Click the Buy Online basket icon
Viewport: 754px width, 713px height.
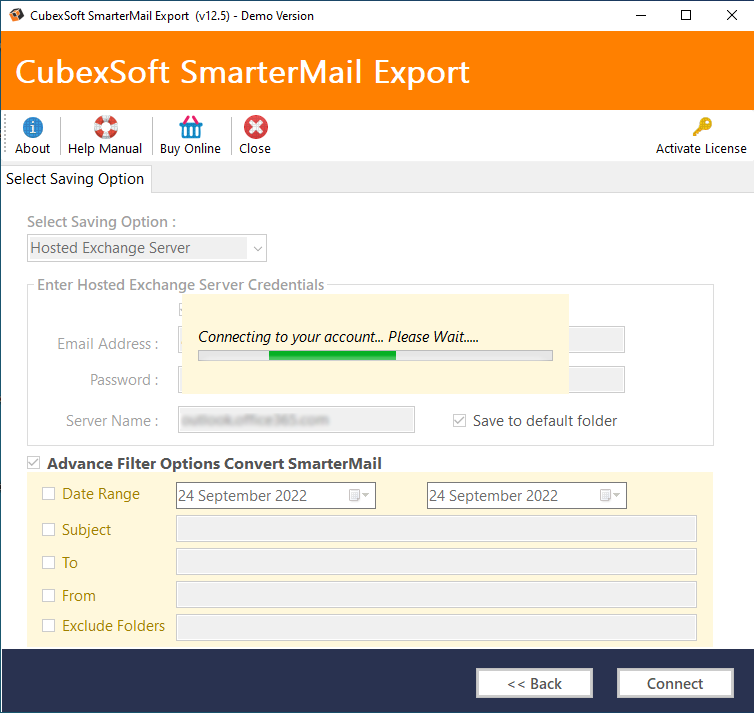[x=190, y=127]
